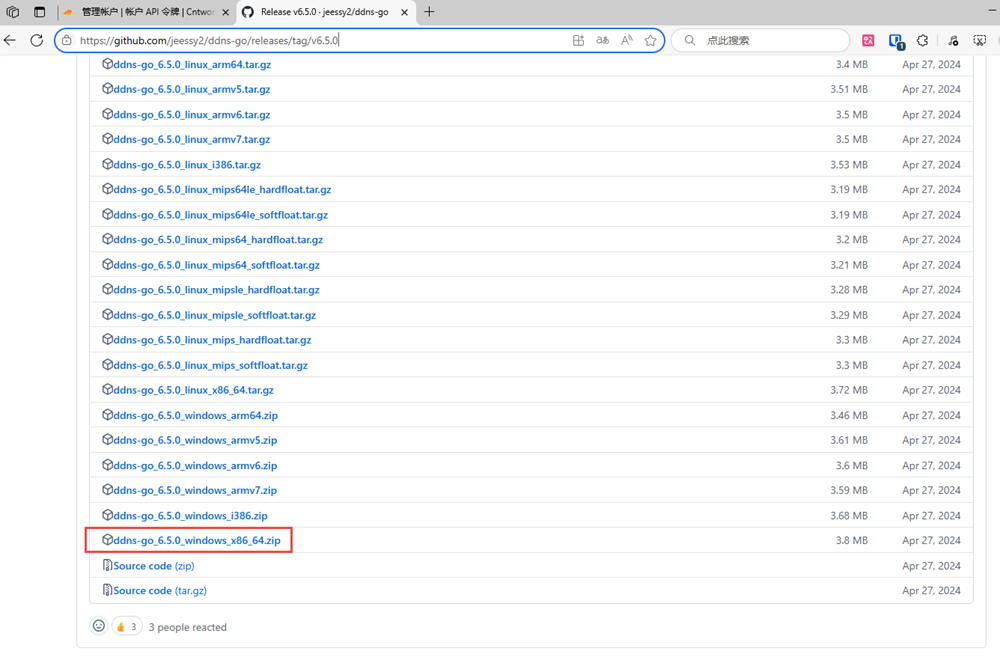The height and width of the screenshot is (657, 1000).
Task: Close the 管理帐户 API 令牌 tab
Action: [226, 12]
